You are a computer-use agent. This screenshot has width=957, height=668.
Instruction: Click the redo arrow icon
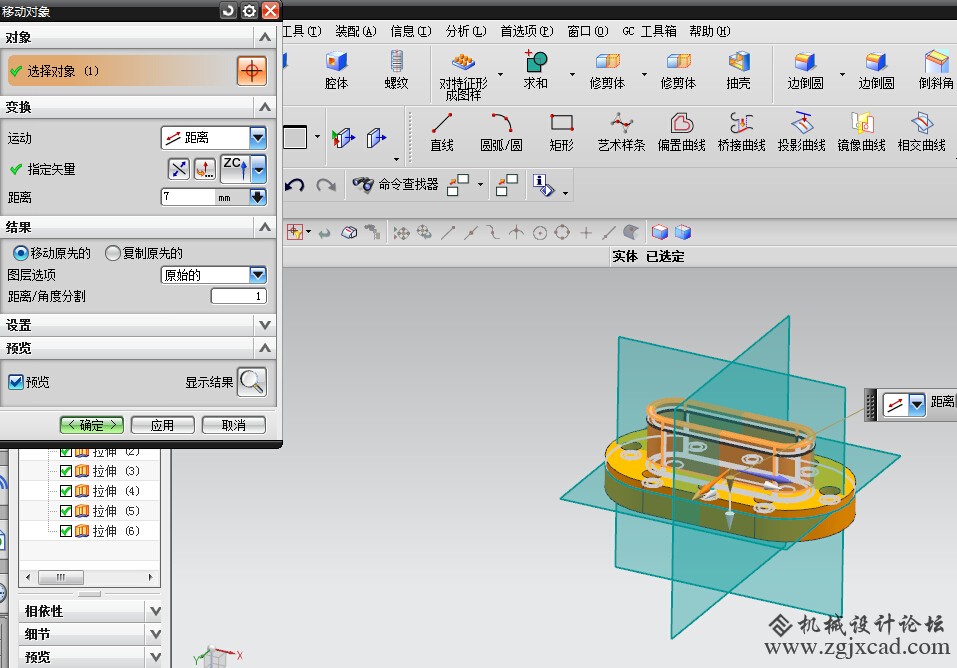point(326,184)
